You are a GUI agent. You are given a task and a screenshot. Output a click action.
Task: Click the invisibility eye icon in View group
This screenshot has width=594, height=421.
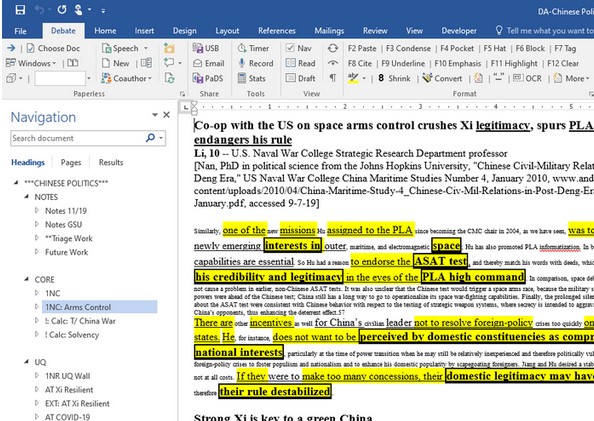(333, 63)
